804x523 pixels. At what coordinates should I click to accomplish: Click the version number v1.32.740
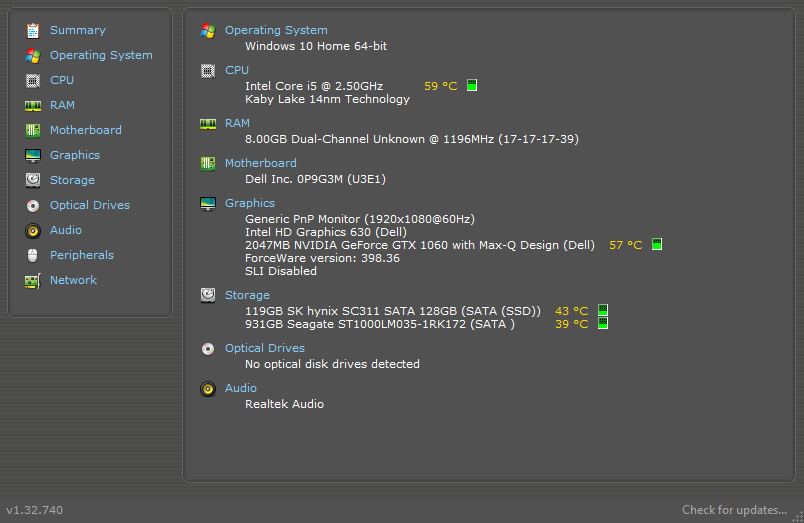tap(35, 510)
